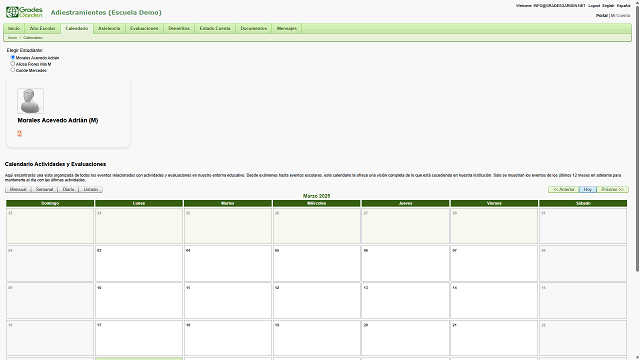
Task: Switch language to Español
Action: pos(623,6)
